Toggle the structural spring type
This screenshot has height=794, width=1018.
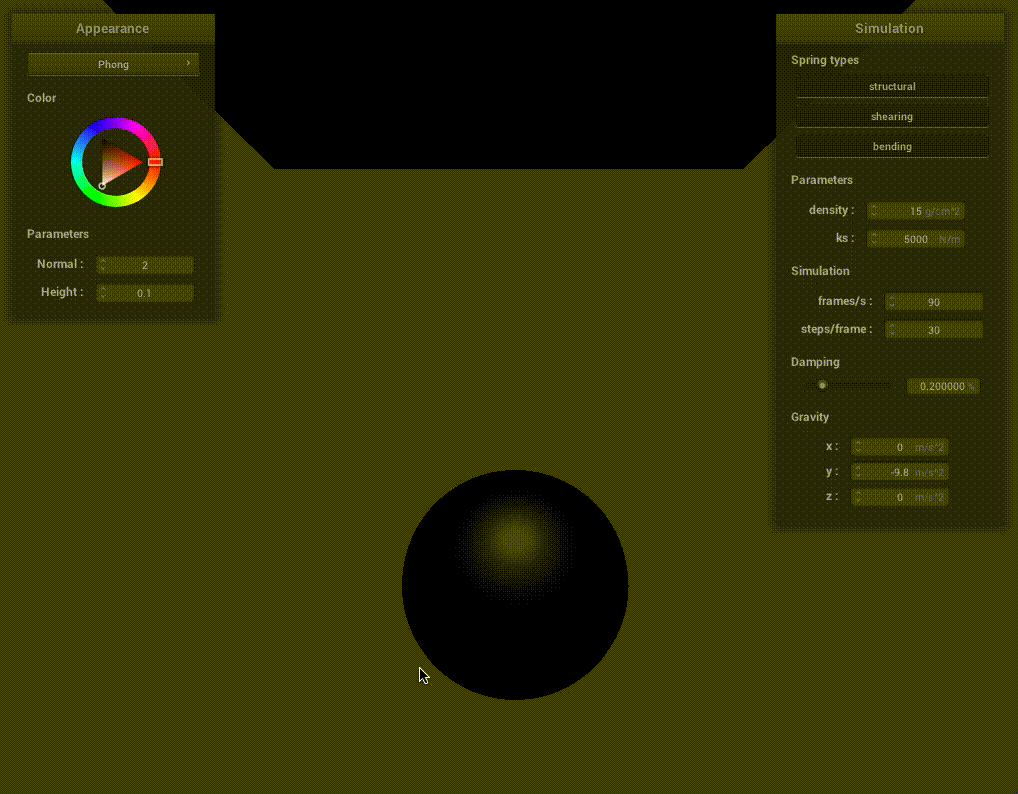click(892, 87)
